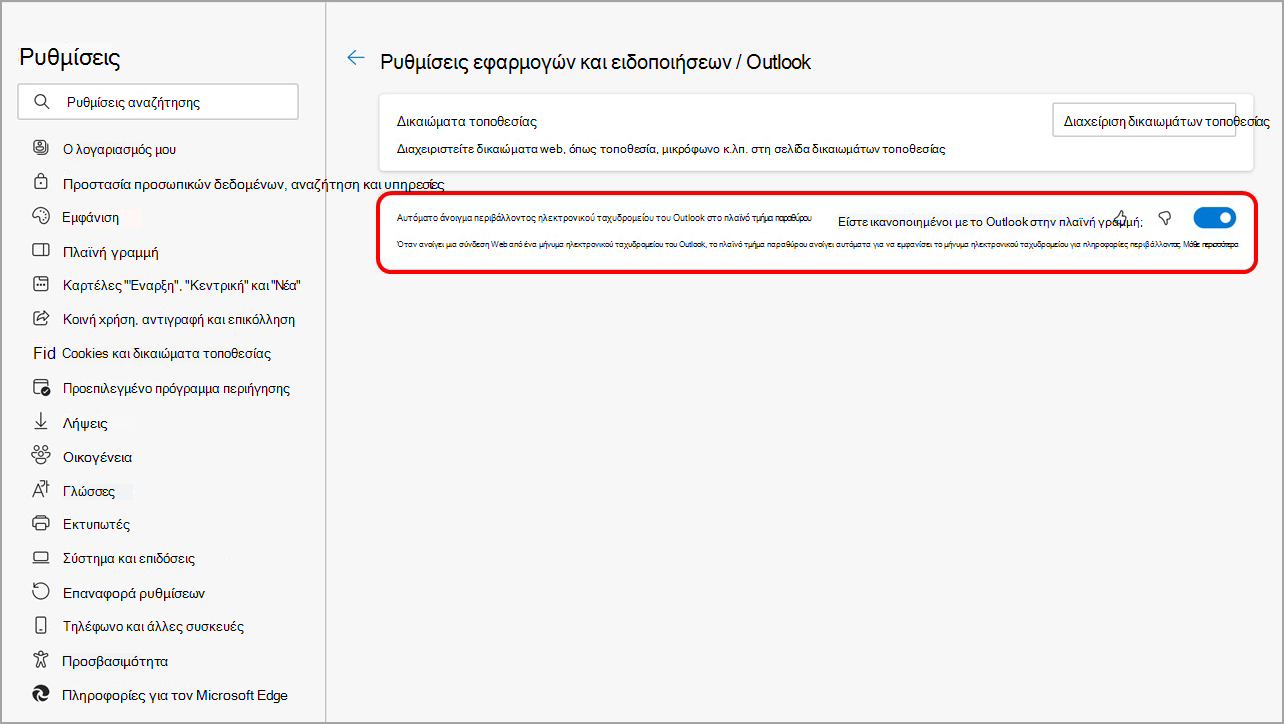Image resolution: width=1284 pixels, height=724 pixels.
Task: Click the Αυτόματο άνοιγμα περιβάλλοντος setting label
Action: 604,217
